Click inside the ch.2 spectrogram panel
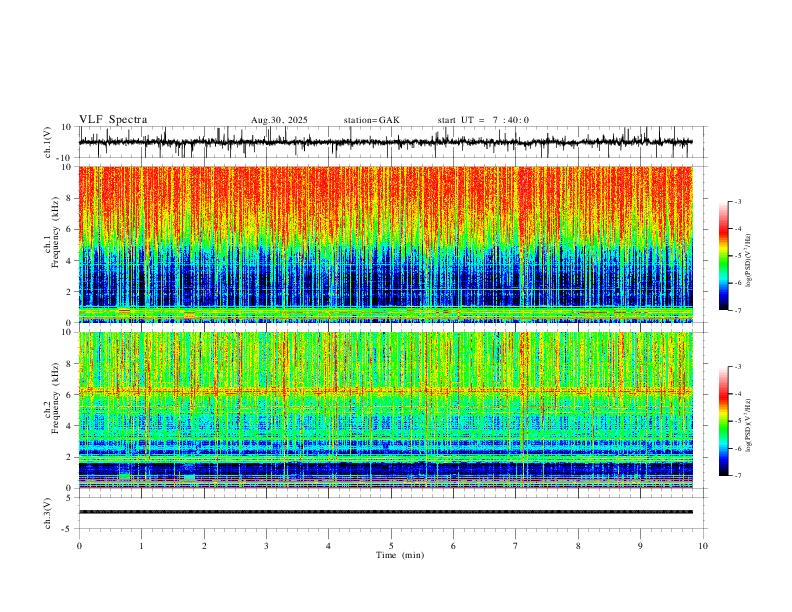The image size is (792, 612). (x=385, y=410)
